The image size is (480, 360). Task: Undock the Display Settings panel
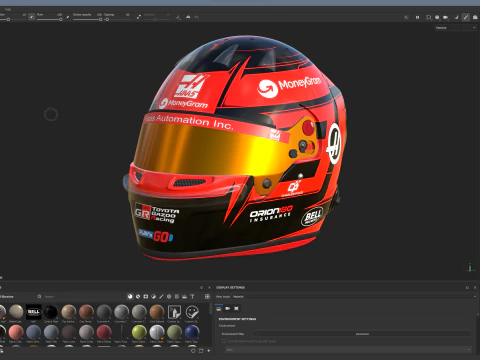coord(467,287)
